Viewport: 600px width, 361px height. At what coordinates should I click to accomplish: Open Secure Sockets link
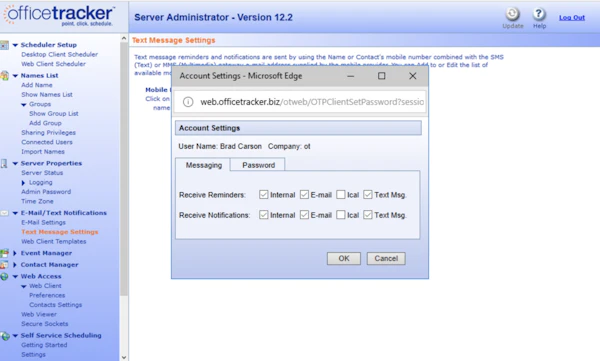pyautogui.click(x=44, y=324)
